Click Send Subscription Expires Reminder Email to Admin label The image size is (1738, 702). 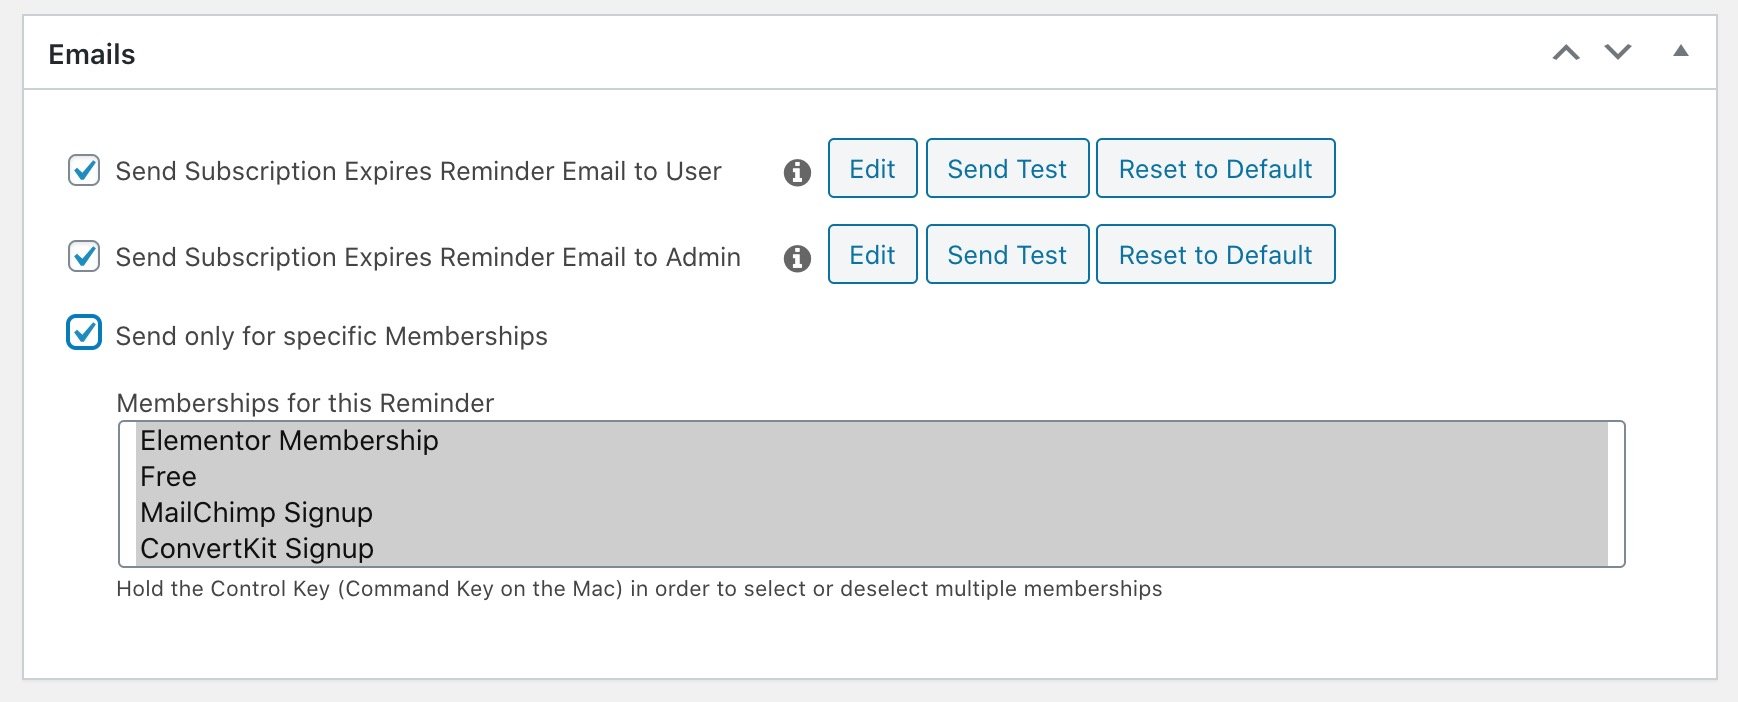click(x=428, y=257)
